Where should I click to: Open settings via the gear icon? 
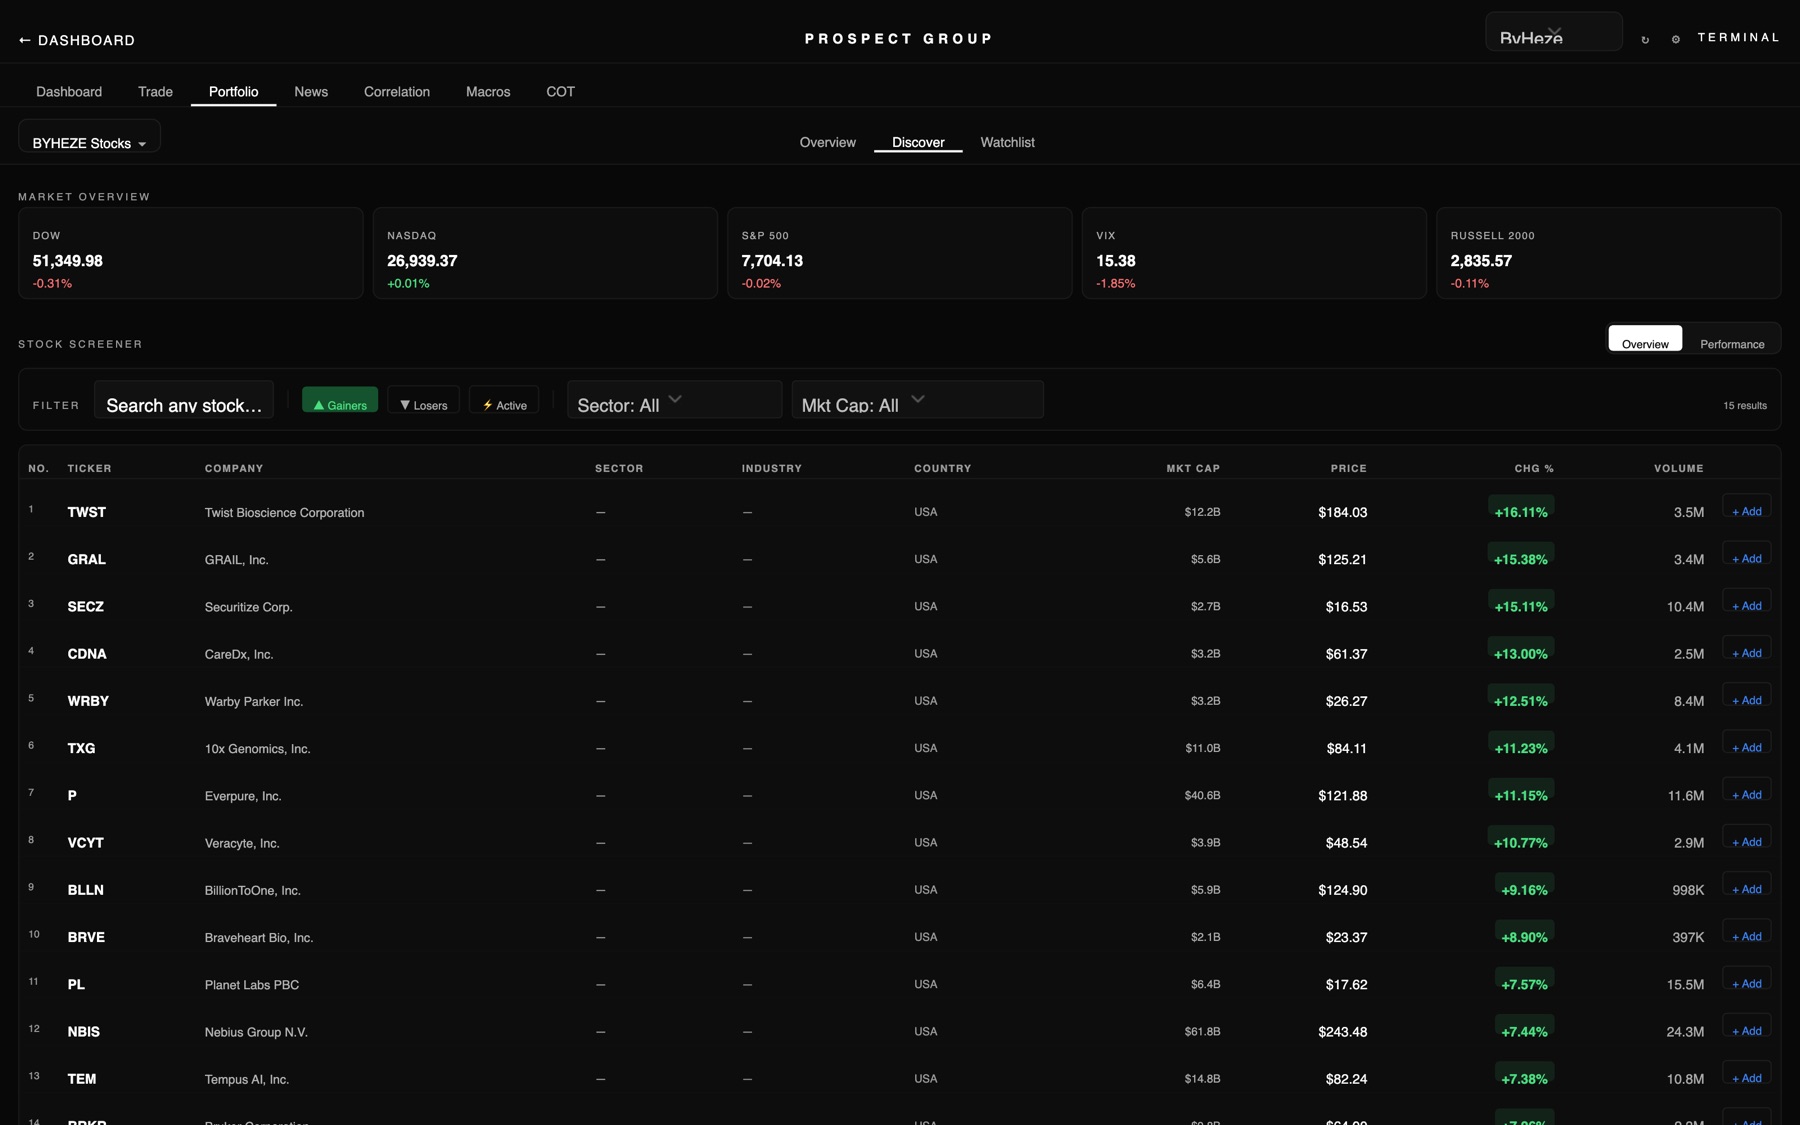1676,40
